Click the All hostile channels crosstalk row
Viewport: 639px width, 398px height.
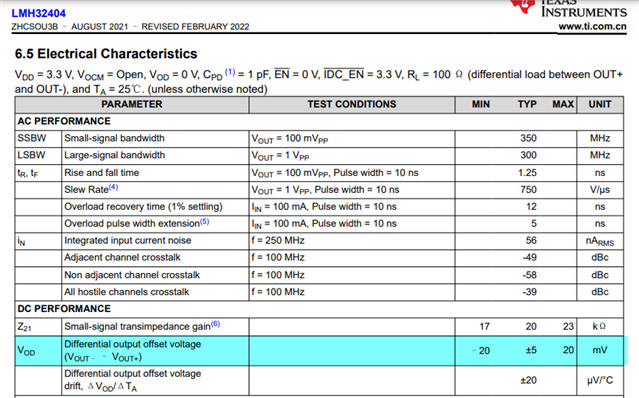pyautogui.click(x=319, y=292)
